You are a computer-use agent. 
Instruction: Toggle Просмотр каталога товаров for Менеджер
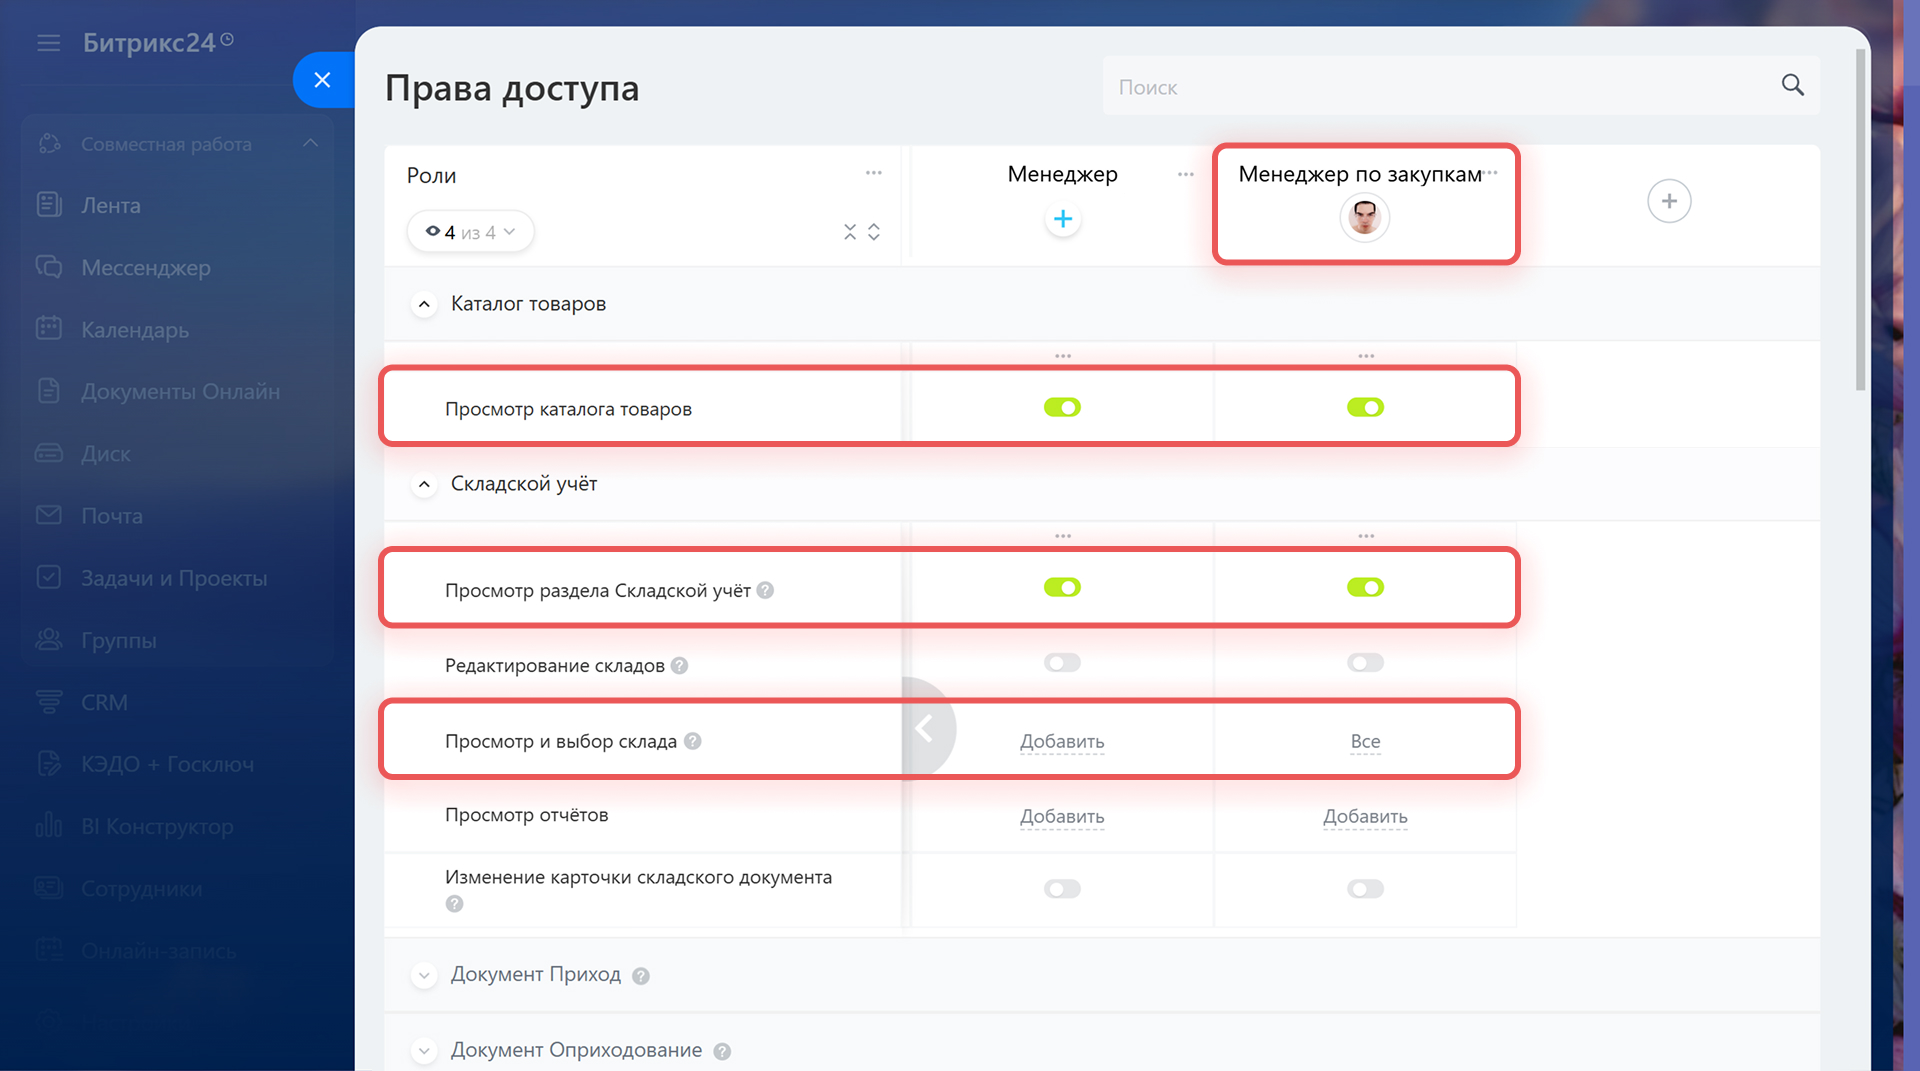1062,407
